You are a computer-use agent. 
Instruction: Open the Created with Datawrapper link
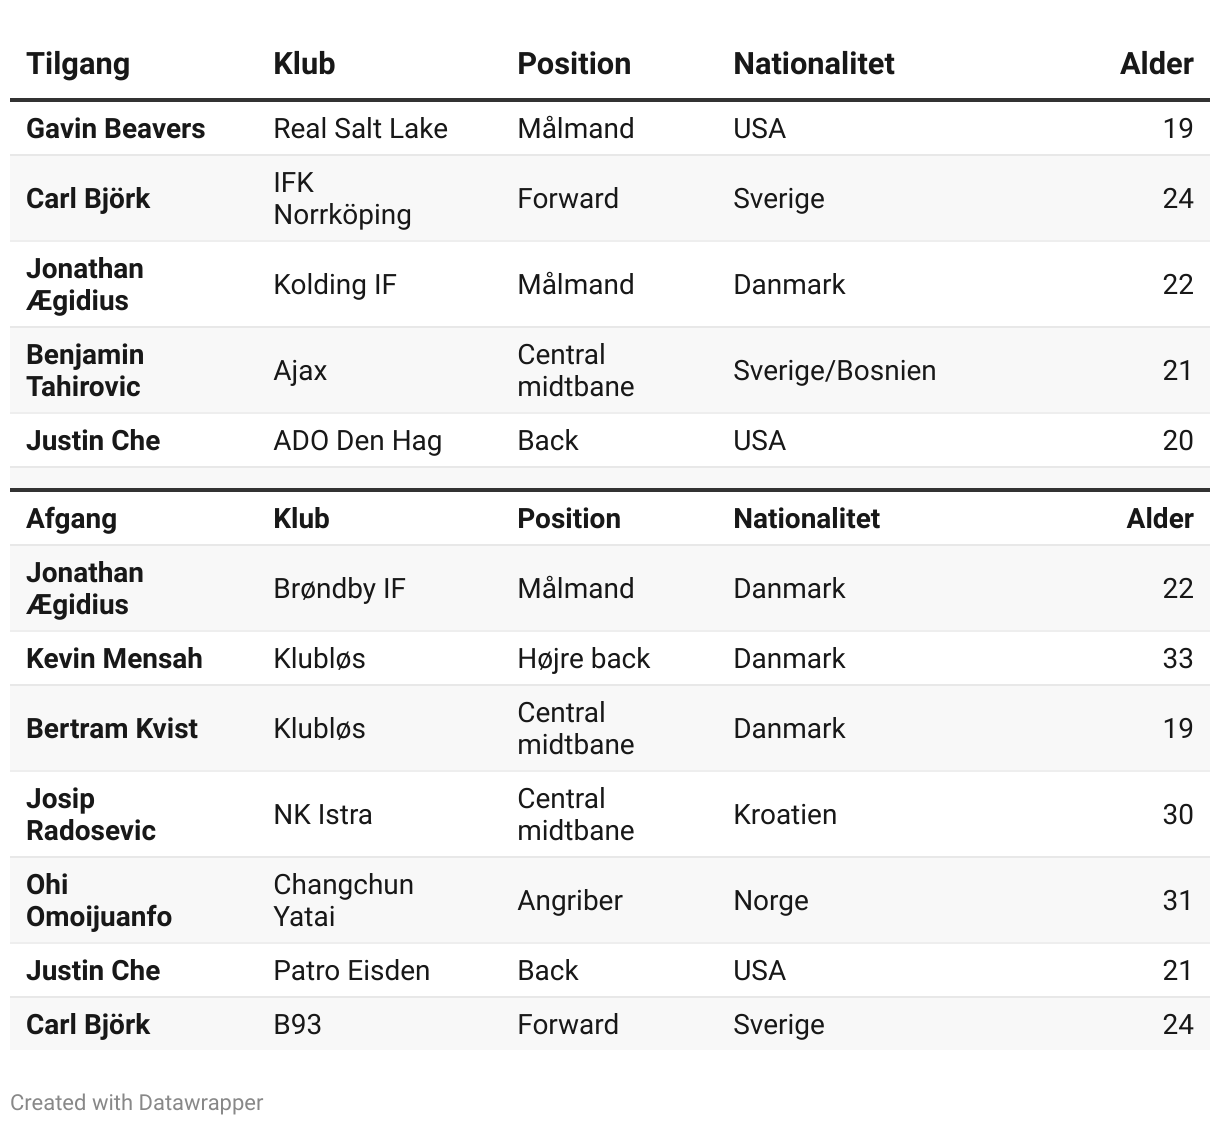pyautogui.click(x=137, y=1102)
